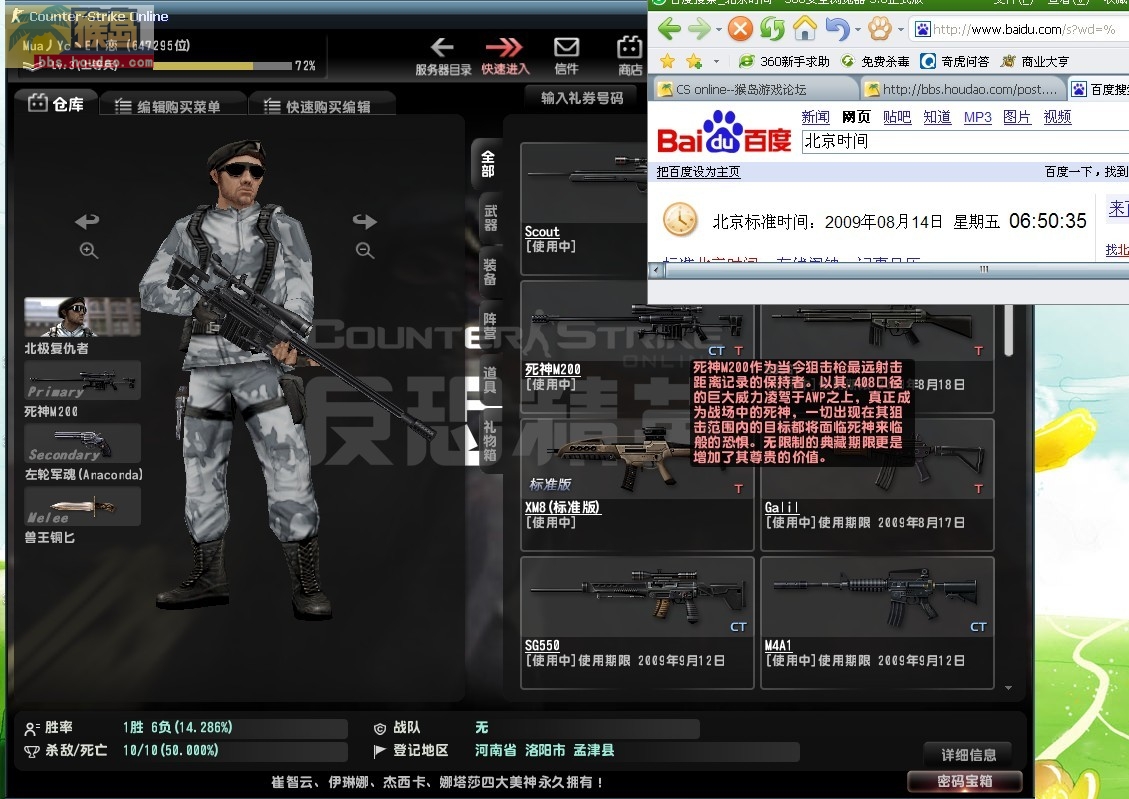Image resolution: width=1129 pixels, height=799 pixels.
Task: Click the browser horizontal scrollbar
Action: click(x=984, y=270)
